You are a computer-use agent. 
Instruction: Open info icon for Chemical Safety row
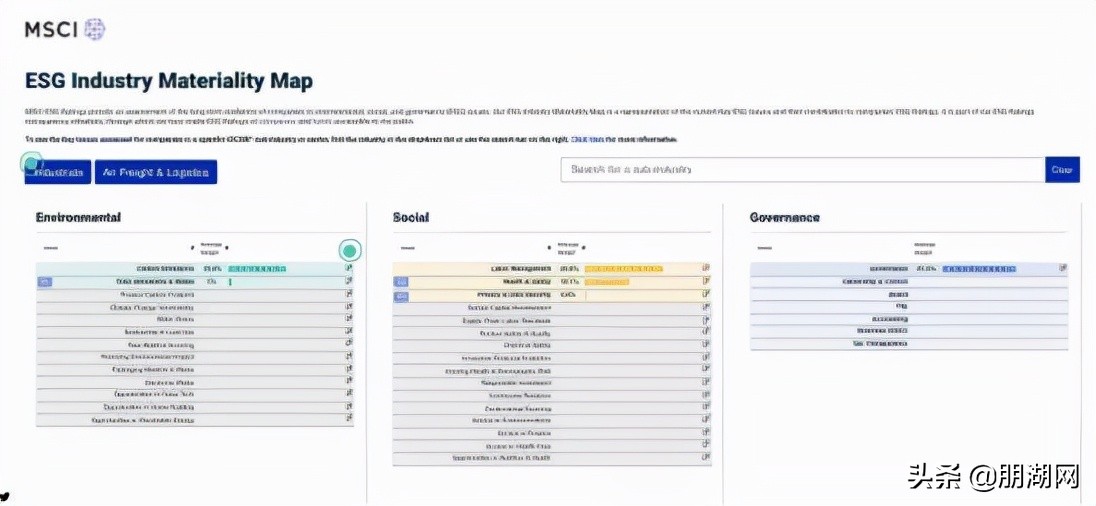[x=706, y=345]
